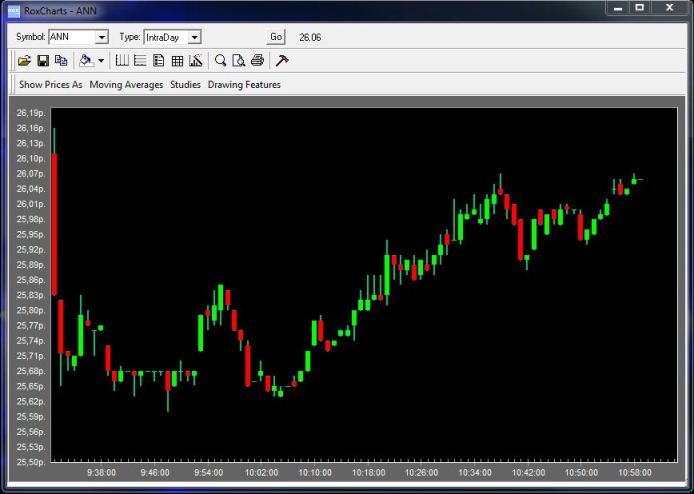This screenshot has width=694, height=494.
Task: Click the 25,80p. price axis label
Action: coord(31,310)
